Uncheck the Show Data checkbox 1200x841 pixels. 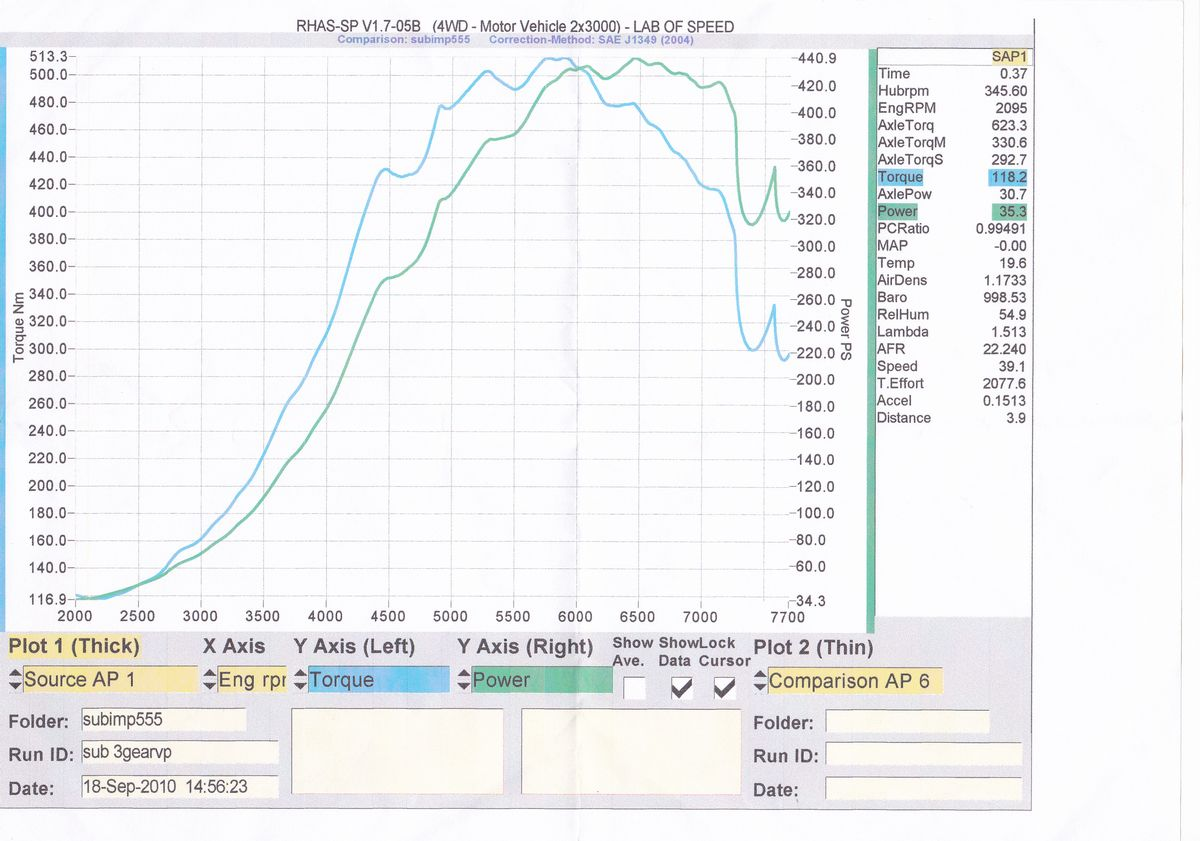pos(681,688)
